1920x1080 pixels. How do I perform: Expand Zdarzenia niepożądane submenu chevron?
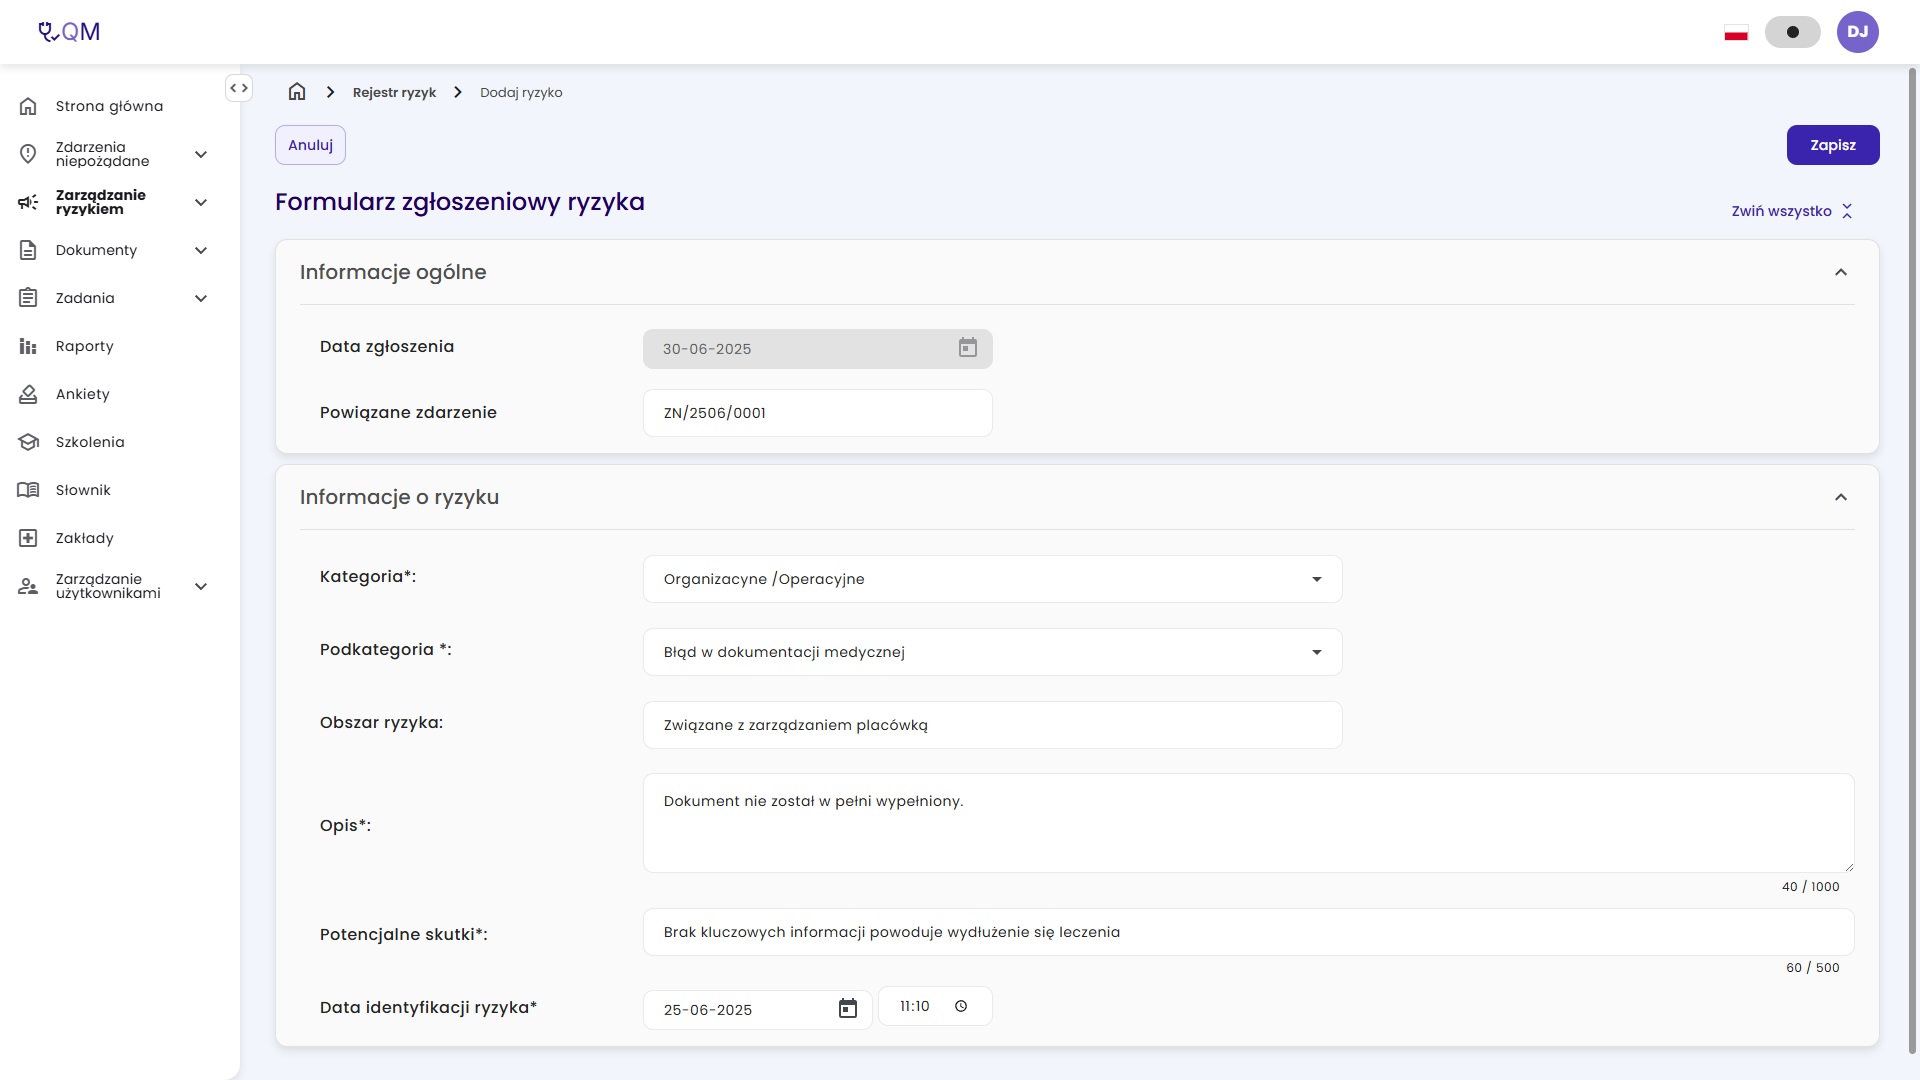[x=201, y=154]
